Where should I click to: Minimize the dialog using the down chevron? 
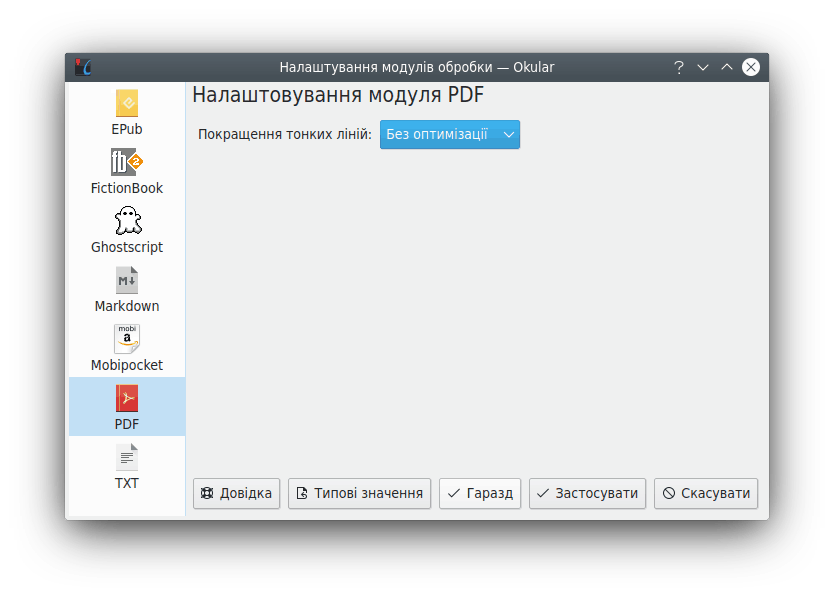(x=703, y=67)
